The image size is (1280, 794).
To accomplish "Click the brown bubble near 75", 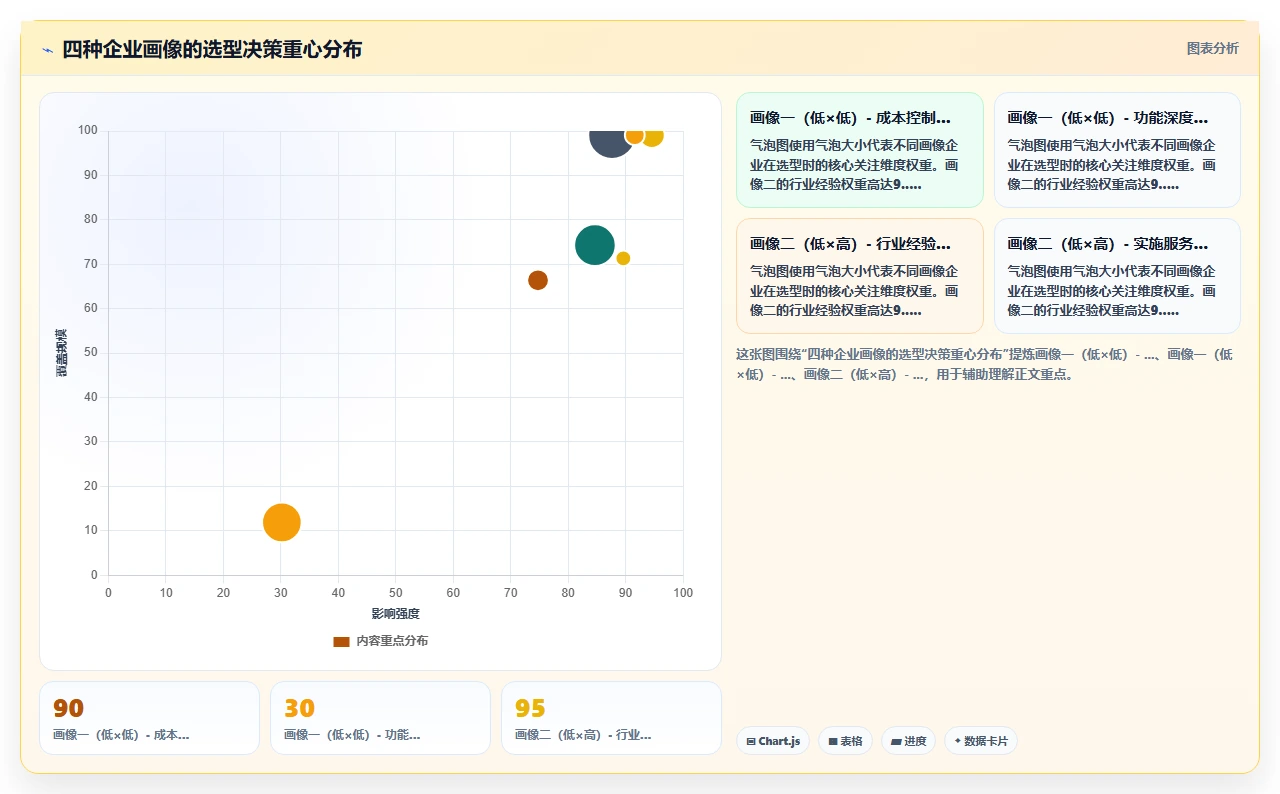I will (x=538, y=280).
